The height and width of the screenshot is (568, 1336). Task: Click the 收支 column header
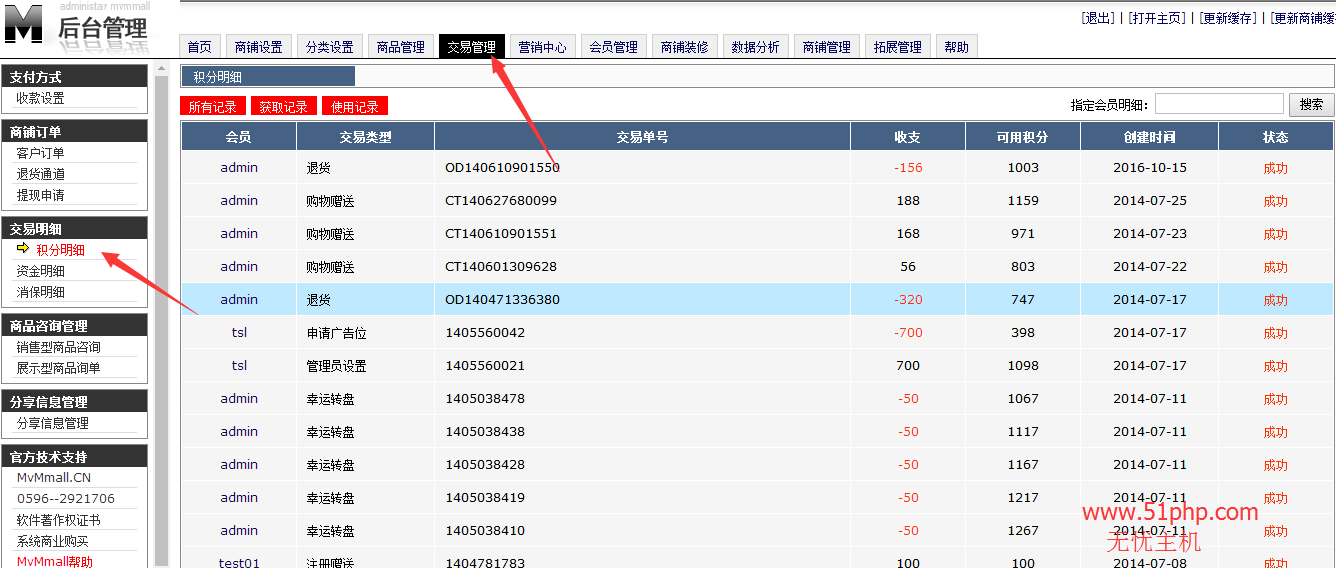908,137
